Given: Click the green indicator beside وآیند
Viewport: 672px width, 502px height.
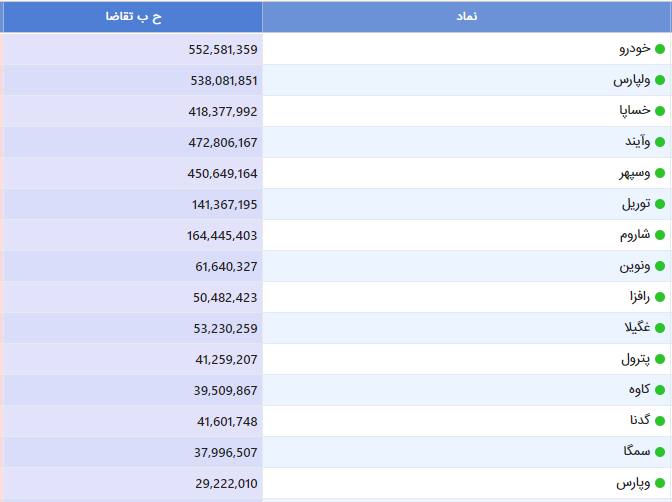Looking at the screenshot, I should [660, 142].
